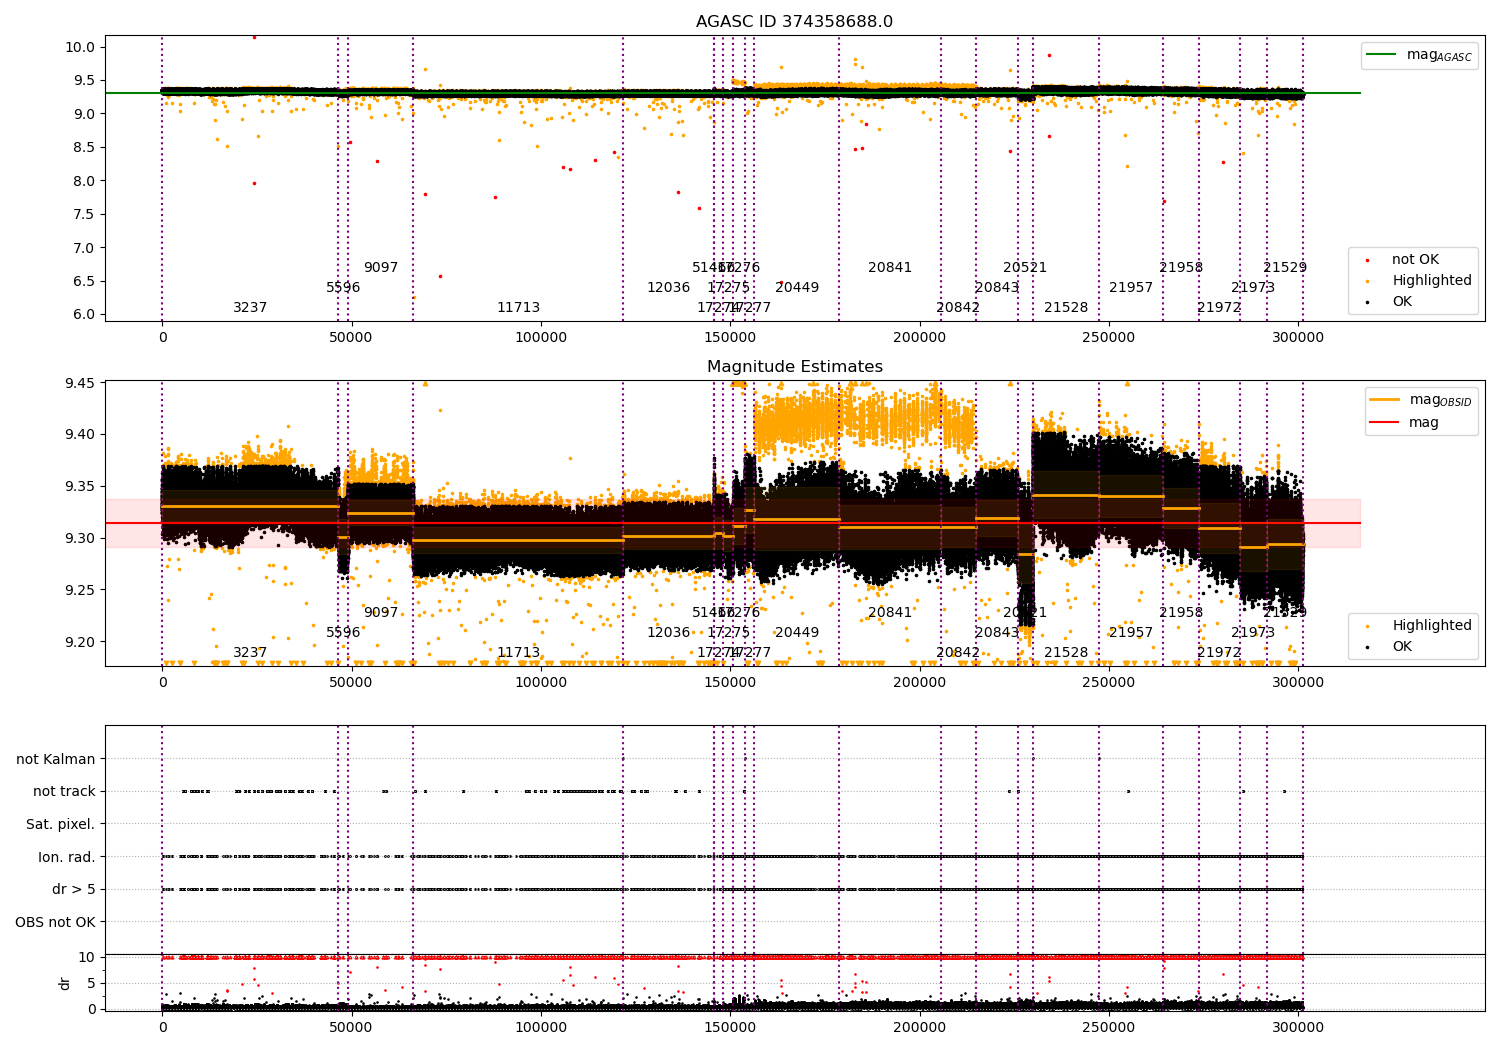Click 'OK' legend entry in top plot
The height and width of the screenshot is (1050, 1500).
pyautogui.click(x=1390, y=301)
